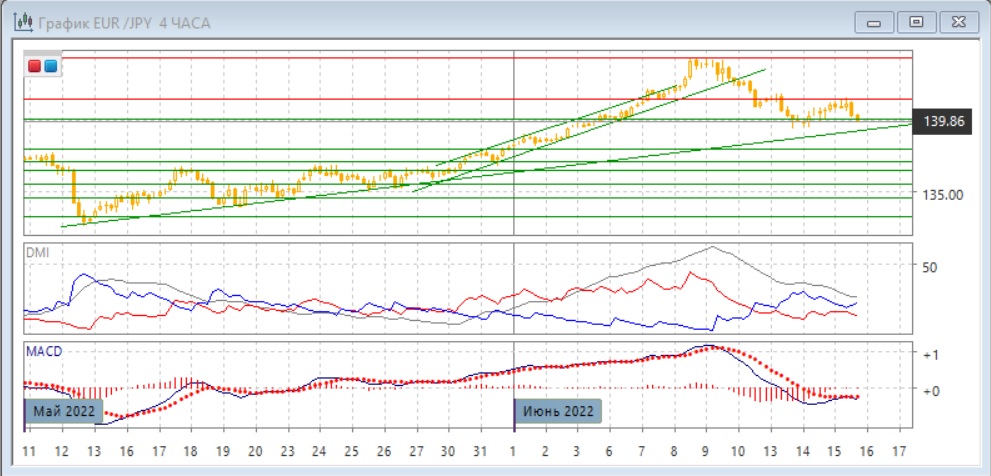Select the Май 2022 month marker
991x476 pixels.
[x=64, y=412]
